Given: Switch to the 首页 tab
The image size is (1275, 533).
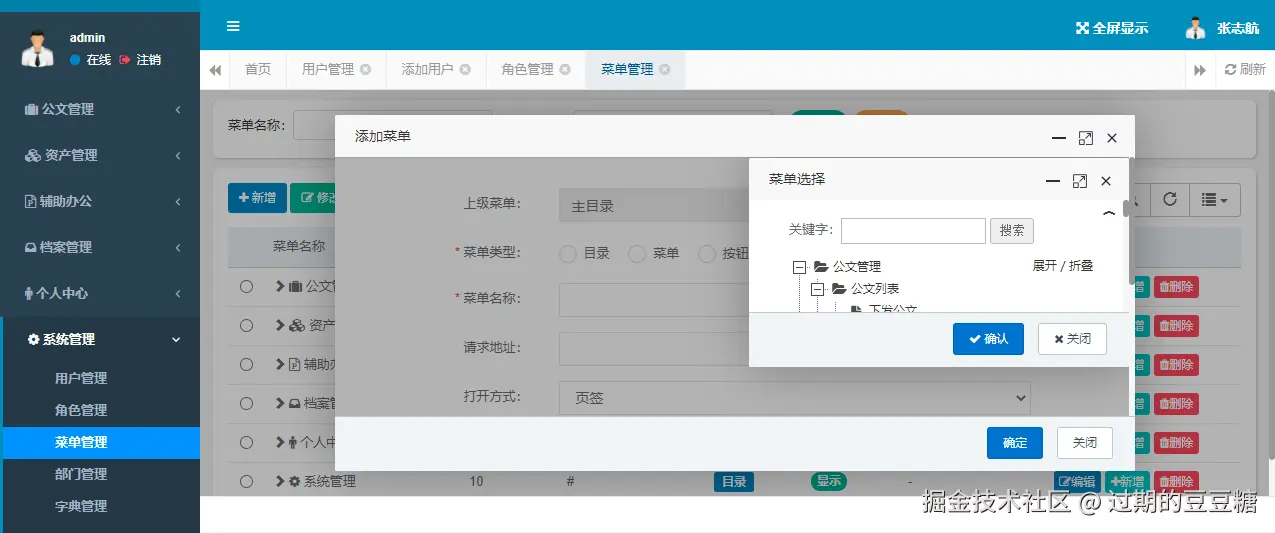Looking at the screenshot, I should coord(258,69).
